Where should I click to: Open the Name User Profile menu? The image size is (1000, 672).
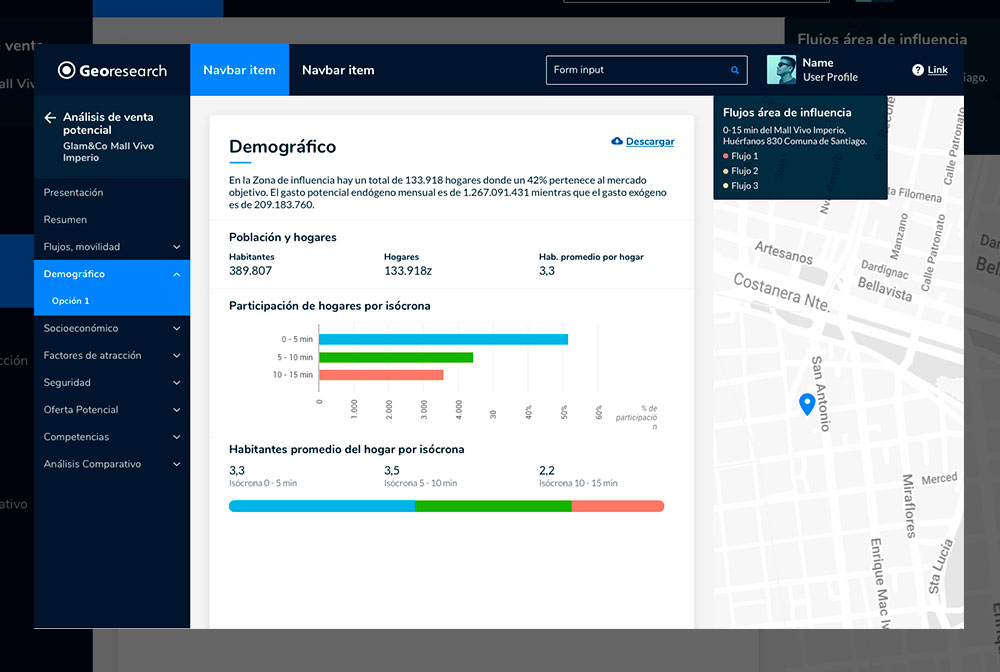coord(830,70)
